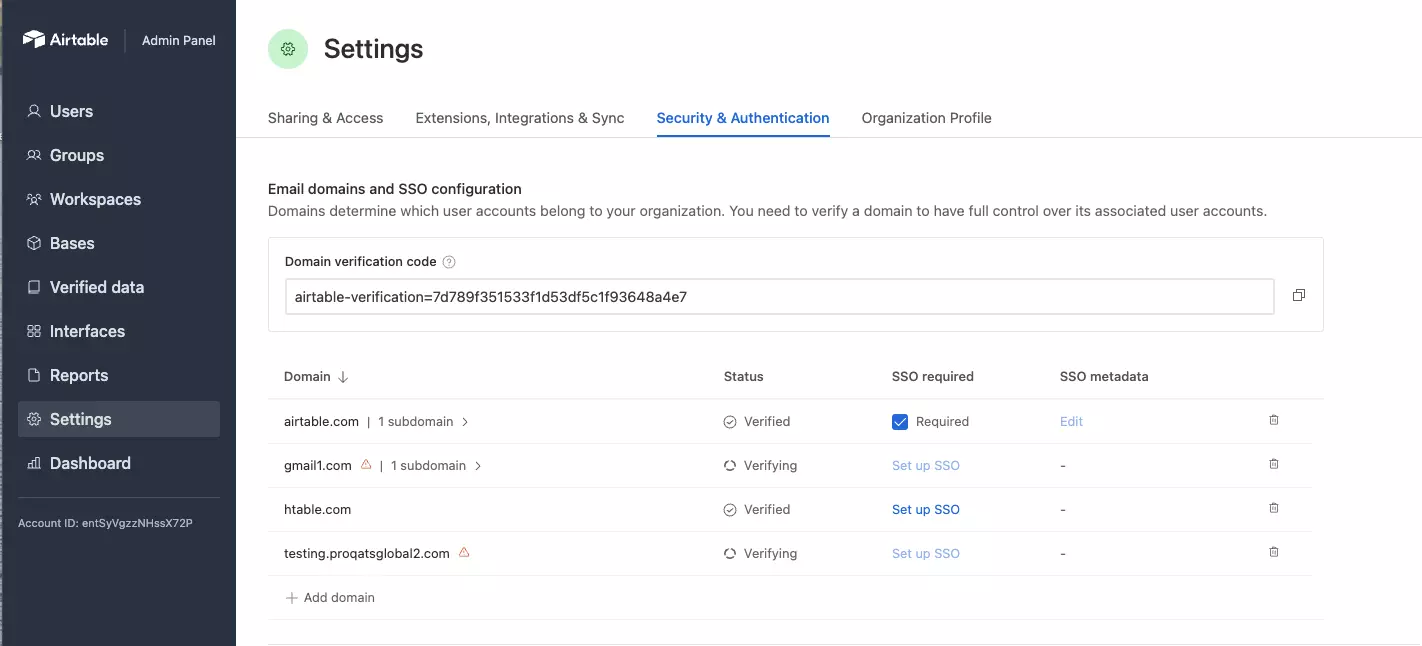Delete the htable.com domain
Viewport: 1422px width, 646px height.
(1274, 508)
